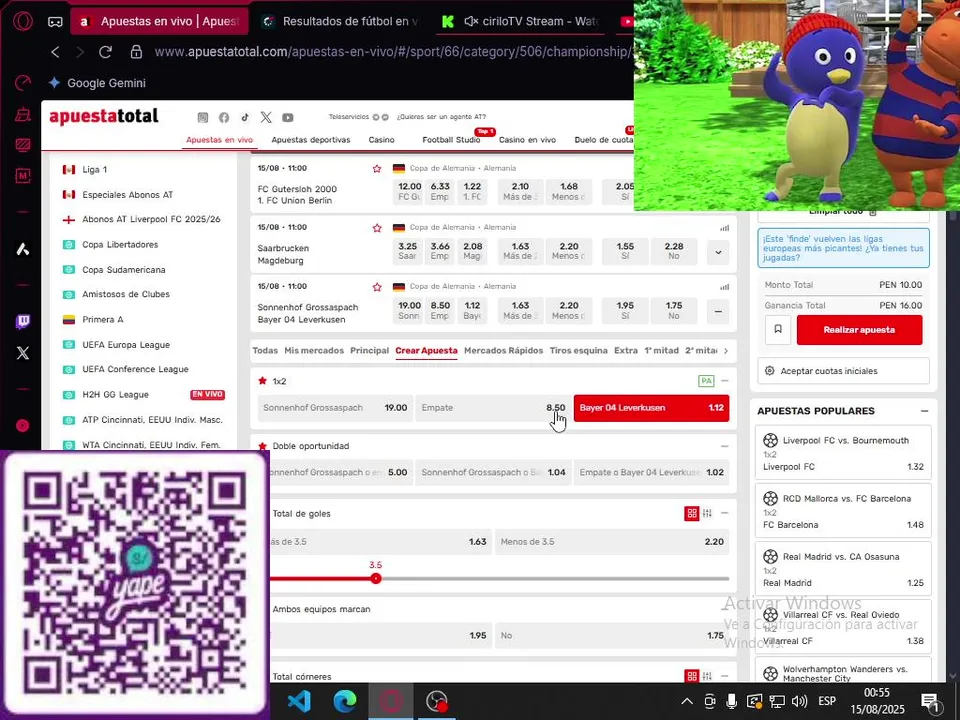Click the Opera logo menu icon
This screenshot has height=720, width=960.
coord(23,21)
